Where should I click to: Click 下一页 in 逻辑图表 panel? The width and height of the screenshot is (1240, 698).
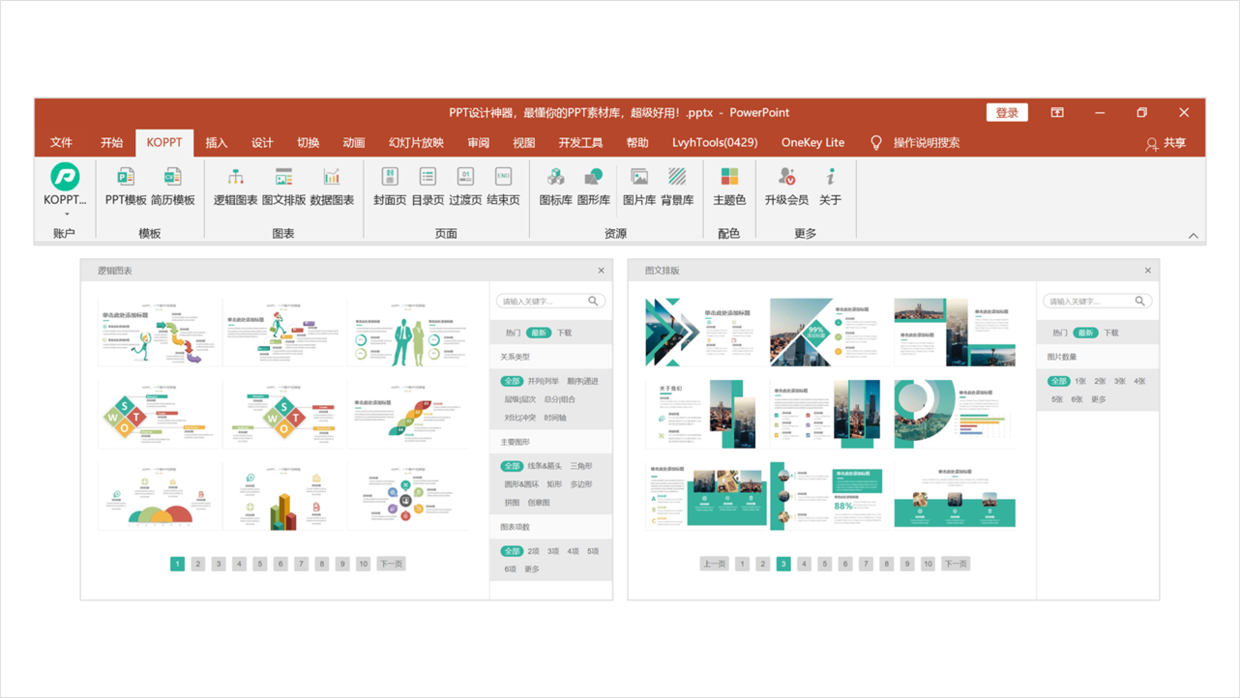point(391,564)
